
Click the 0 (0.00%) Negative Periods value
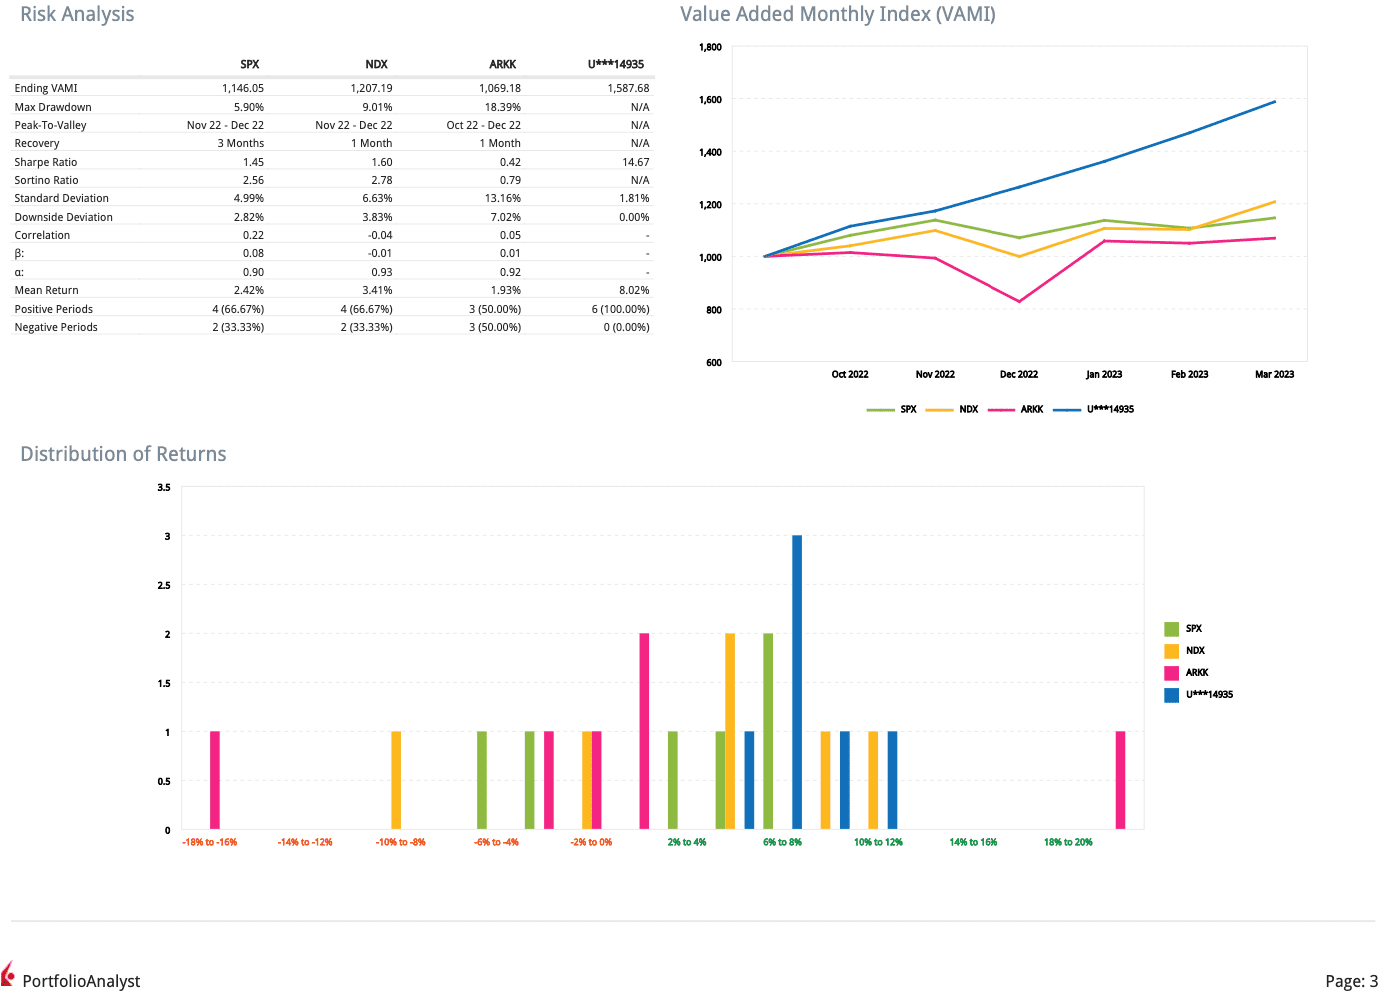click(627, 327)
